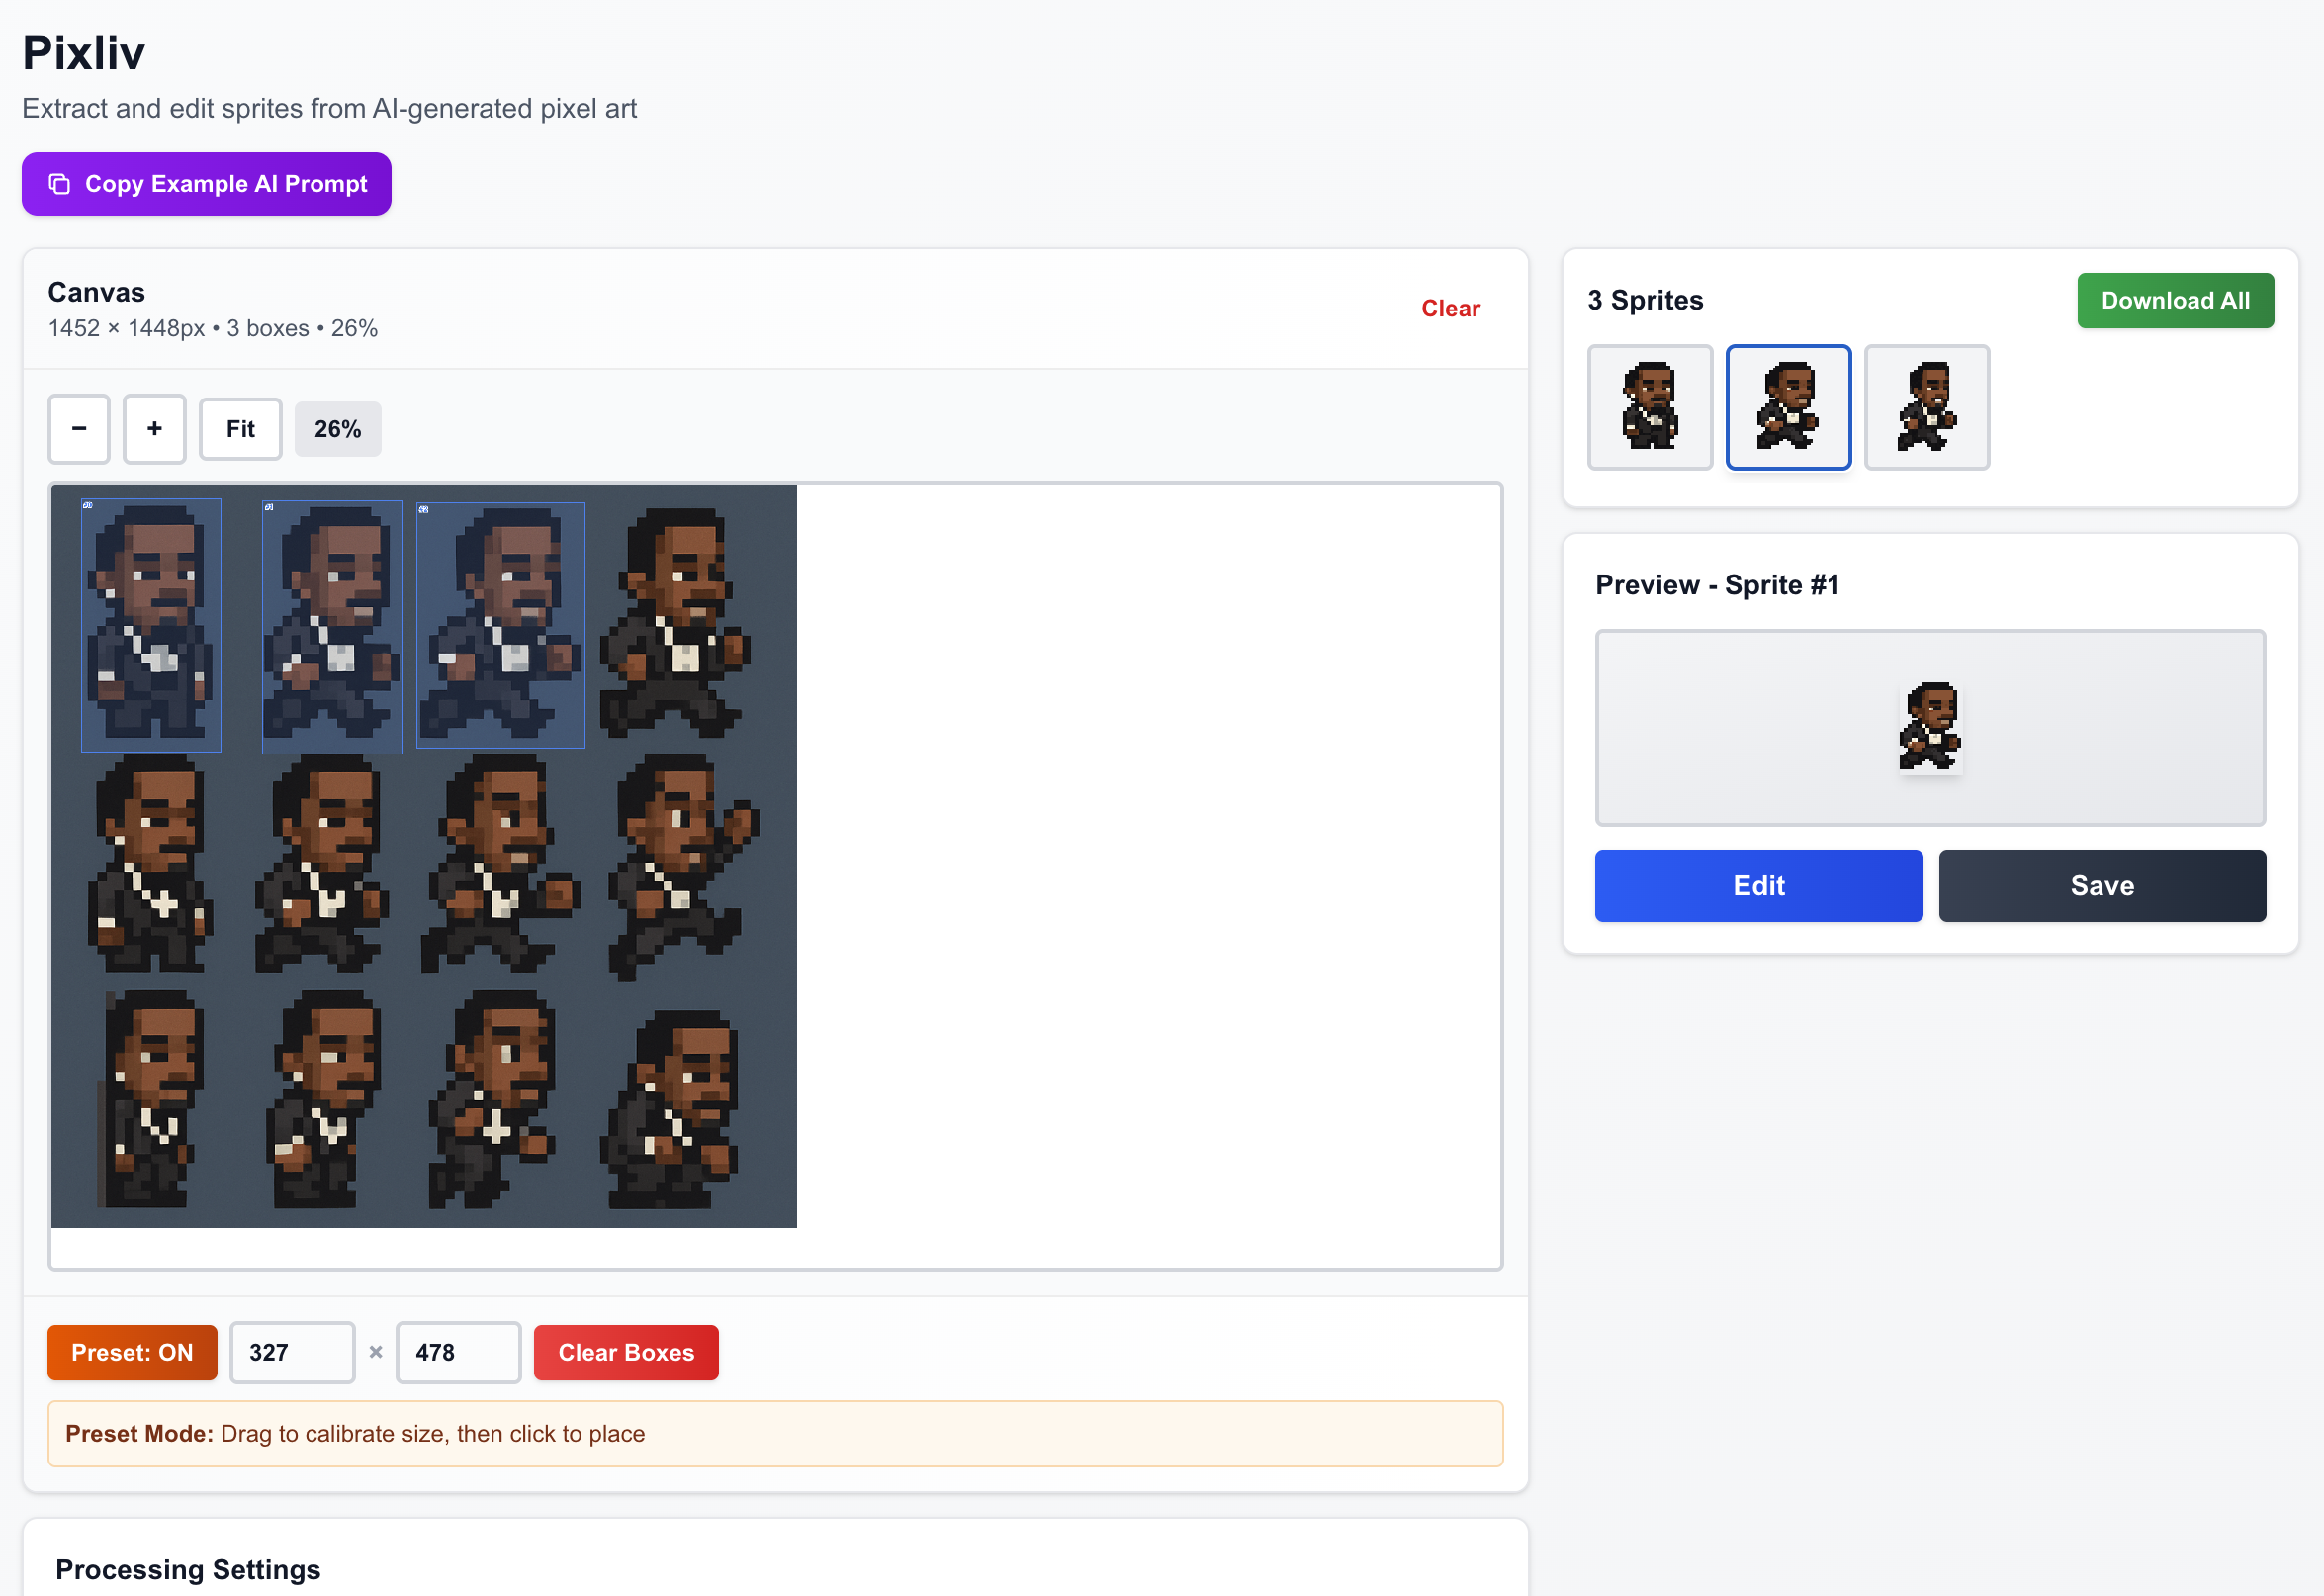Download all extracted sprites

coord(2174,301)
